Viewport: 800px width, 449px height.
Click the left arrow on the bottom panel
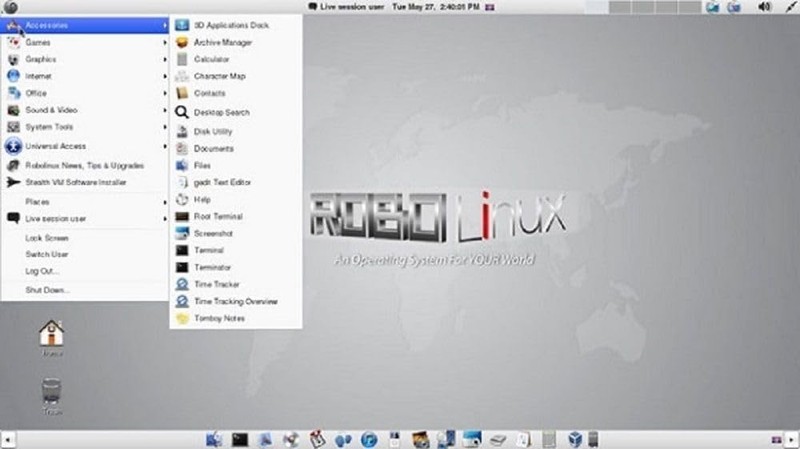[x=8, y=439]
